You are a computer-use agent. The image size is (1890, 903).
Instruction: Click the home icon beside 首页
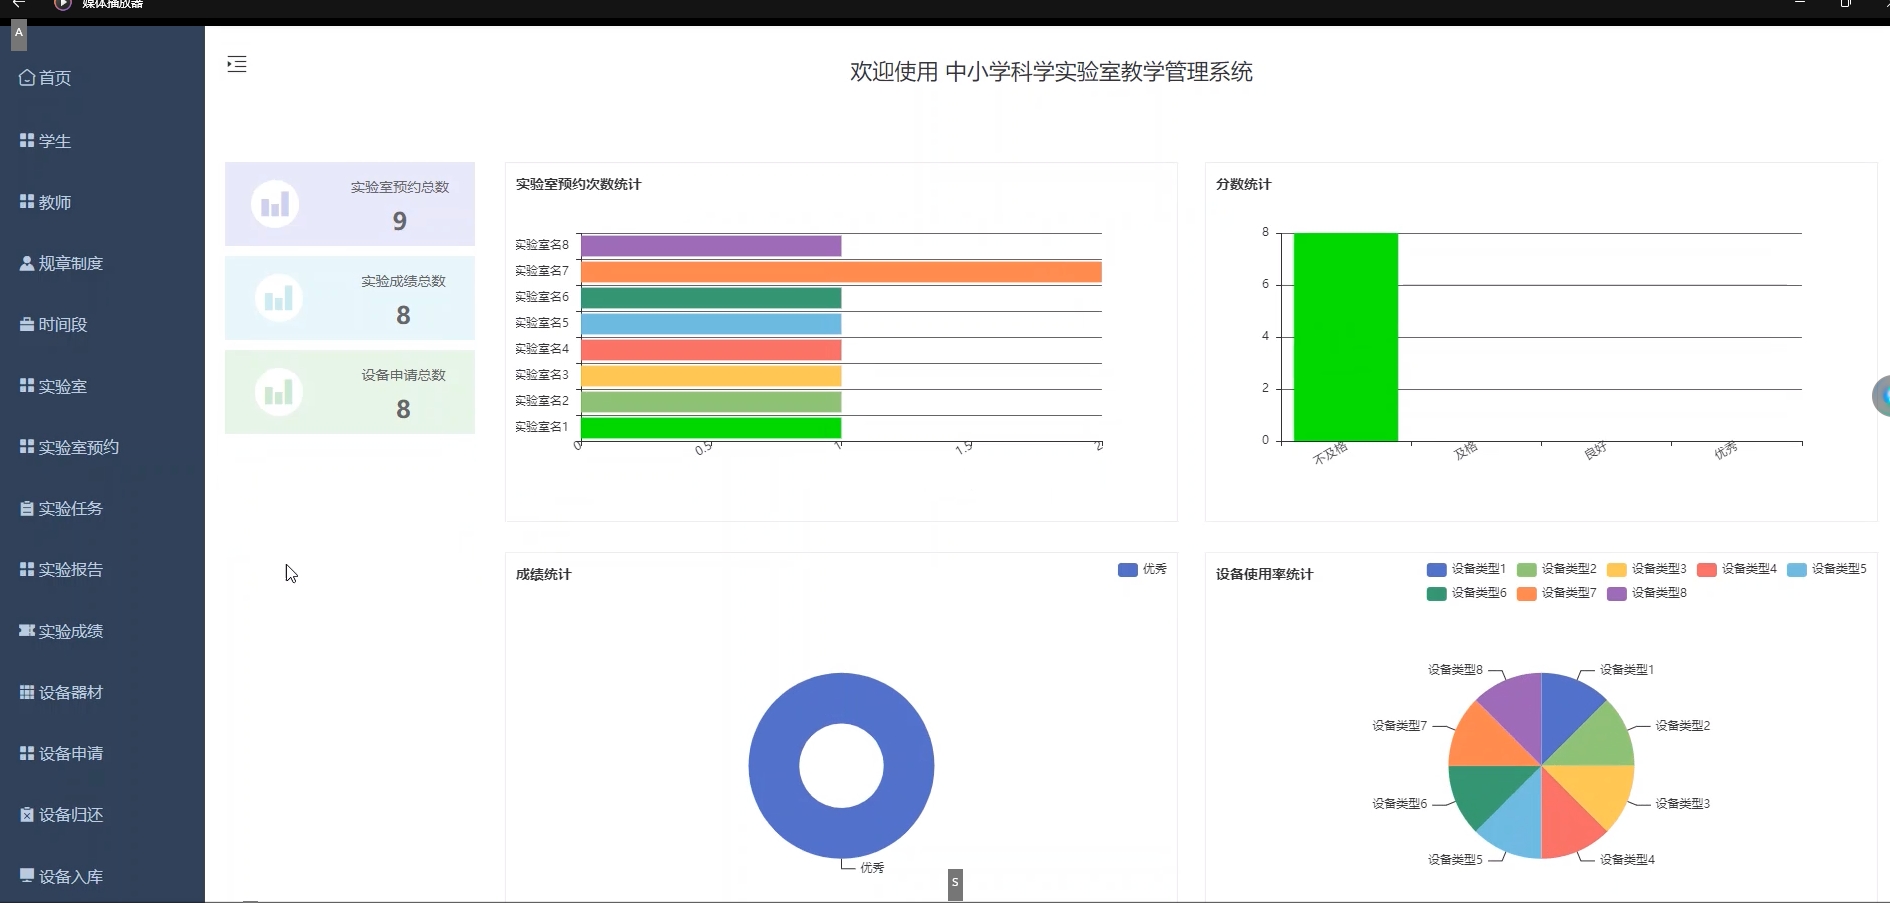(x=27, y=78)
